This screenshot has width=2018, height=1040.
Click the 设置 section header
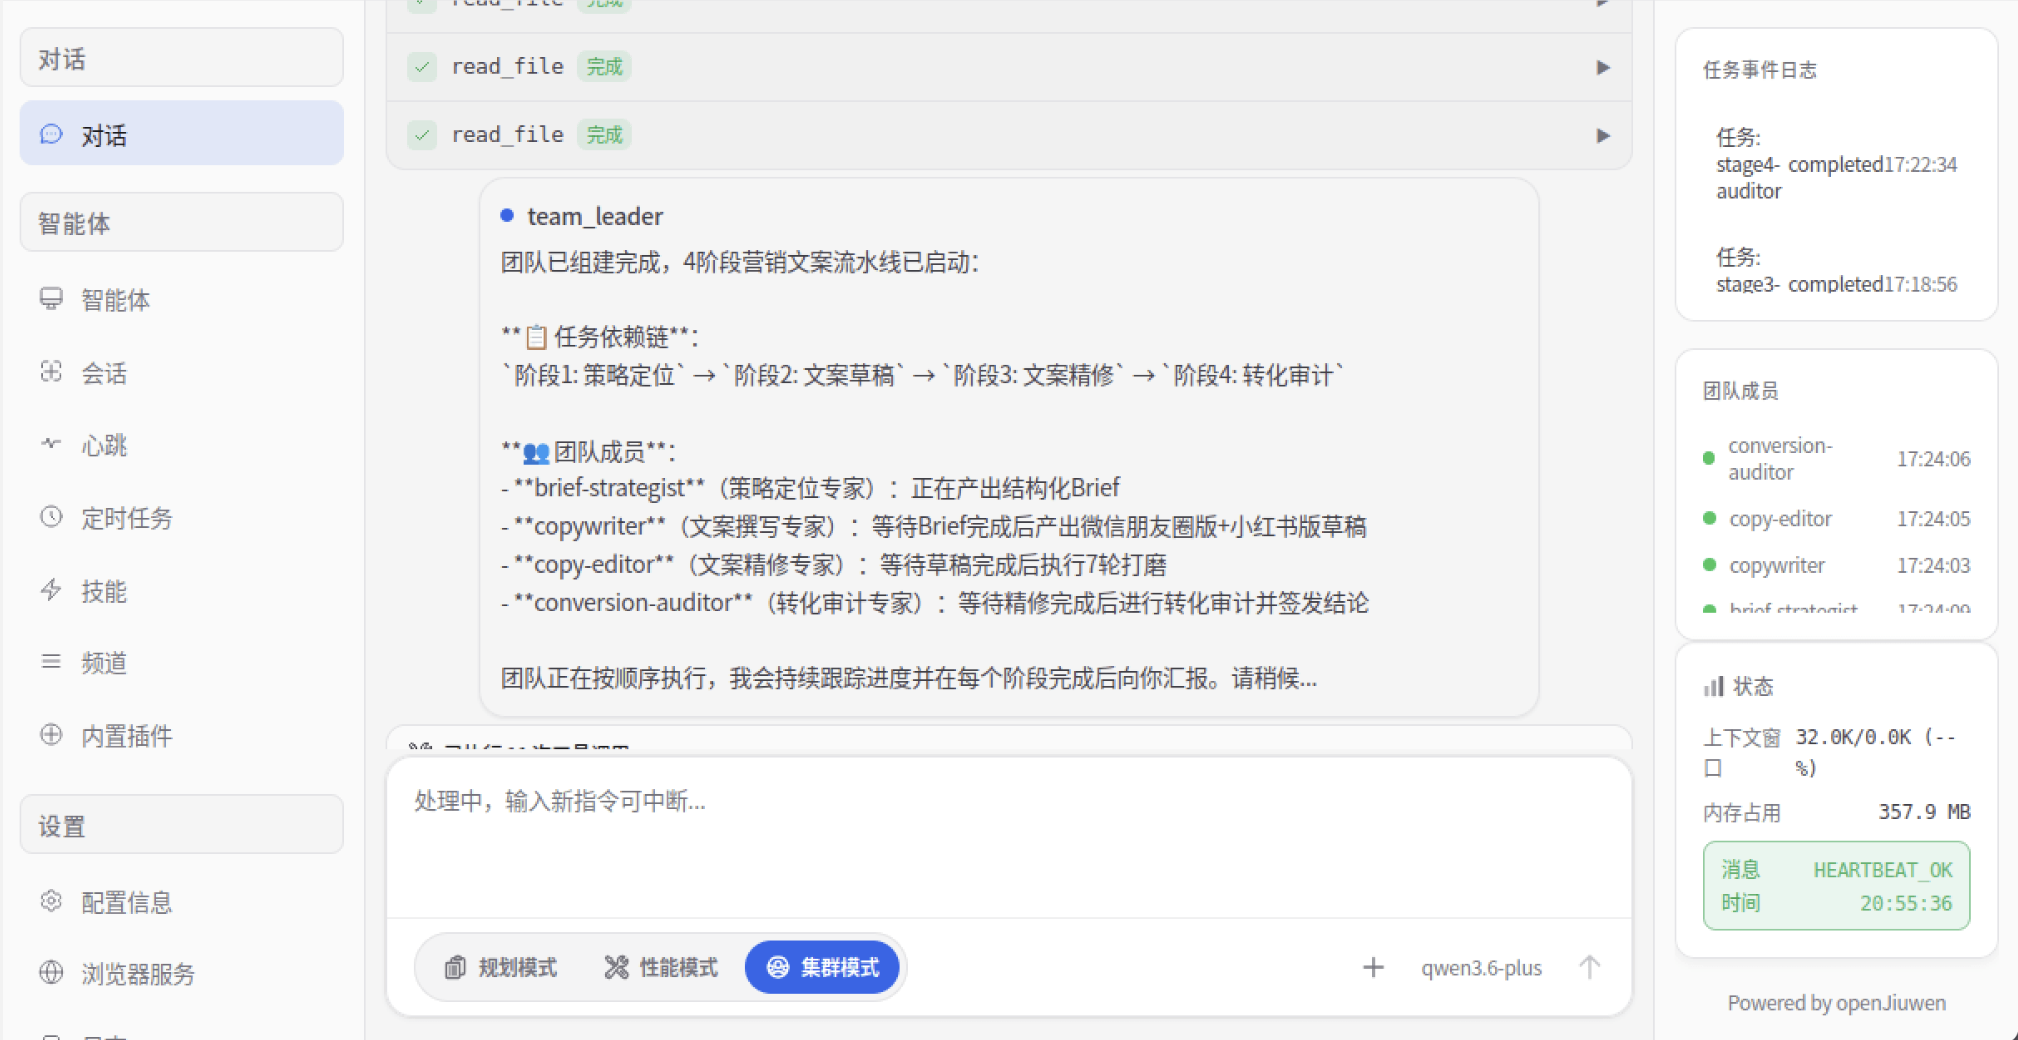pyautogui.click(x=181, y=825)
